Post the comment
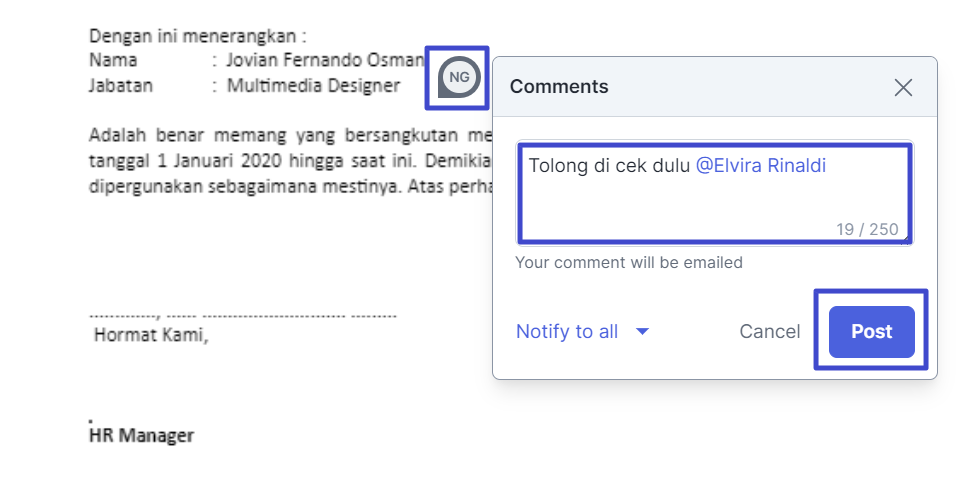The image size is (964, 491). (871, 332)
